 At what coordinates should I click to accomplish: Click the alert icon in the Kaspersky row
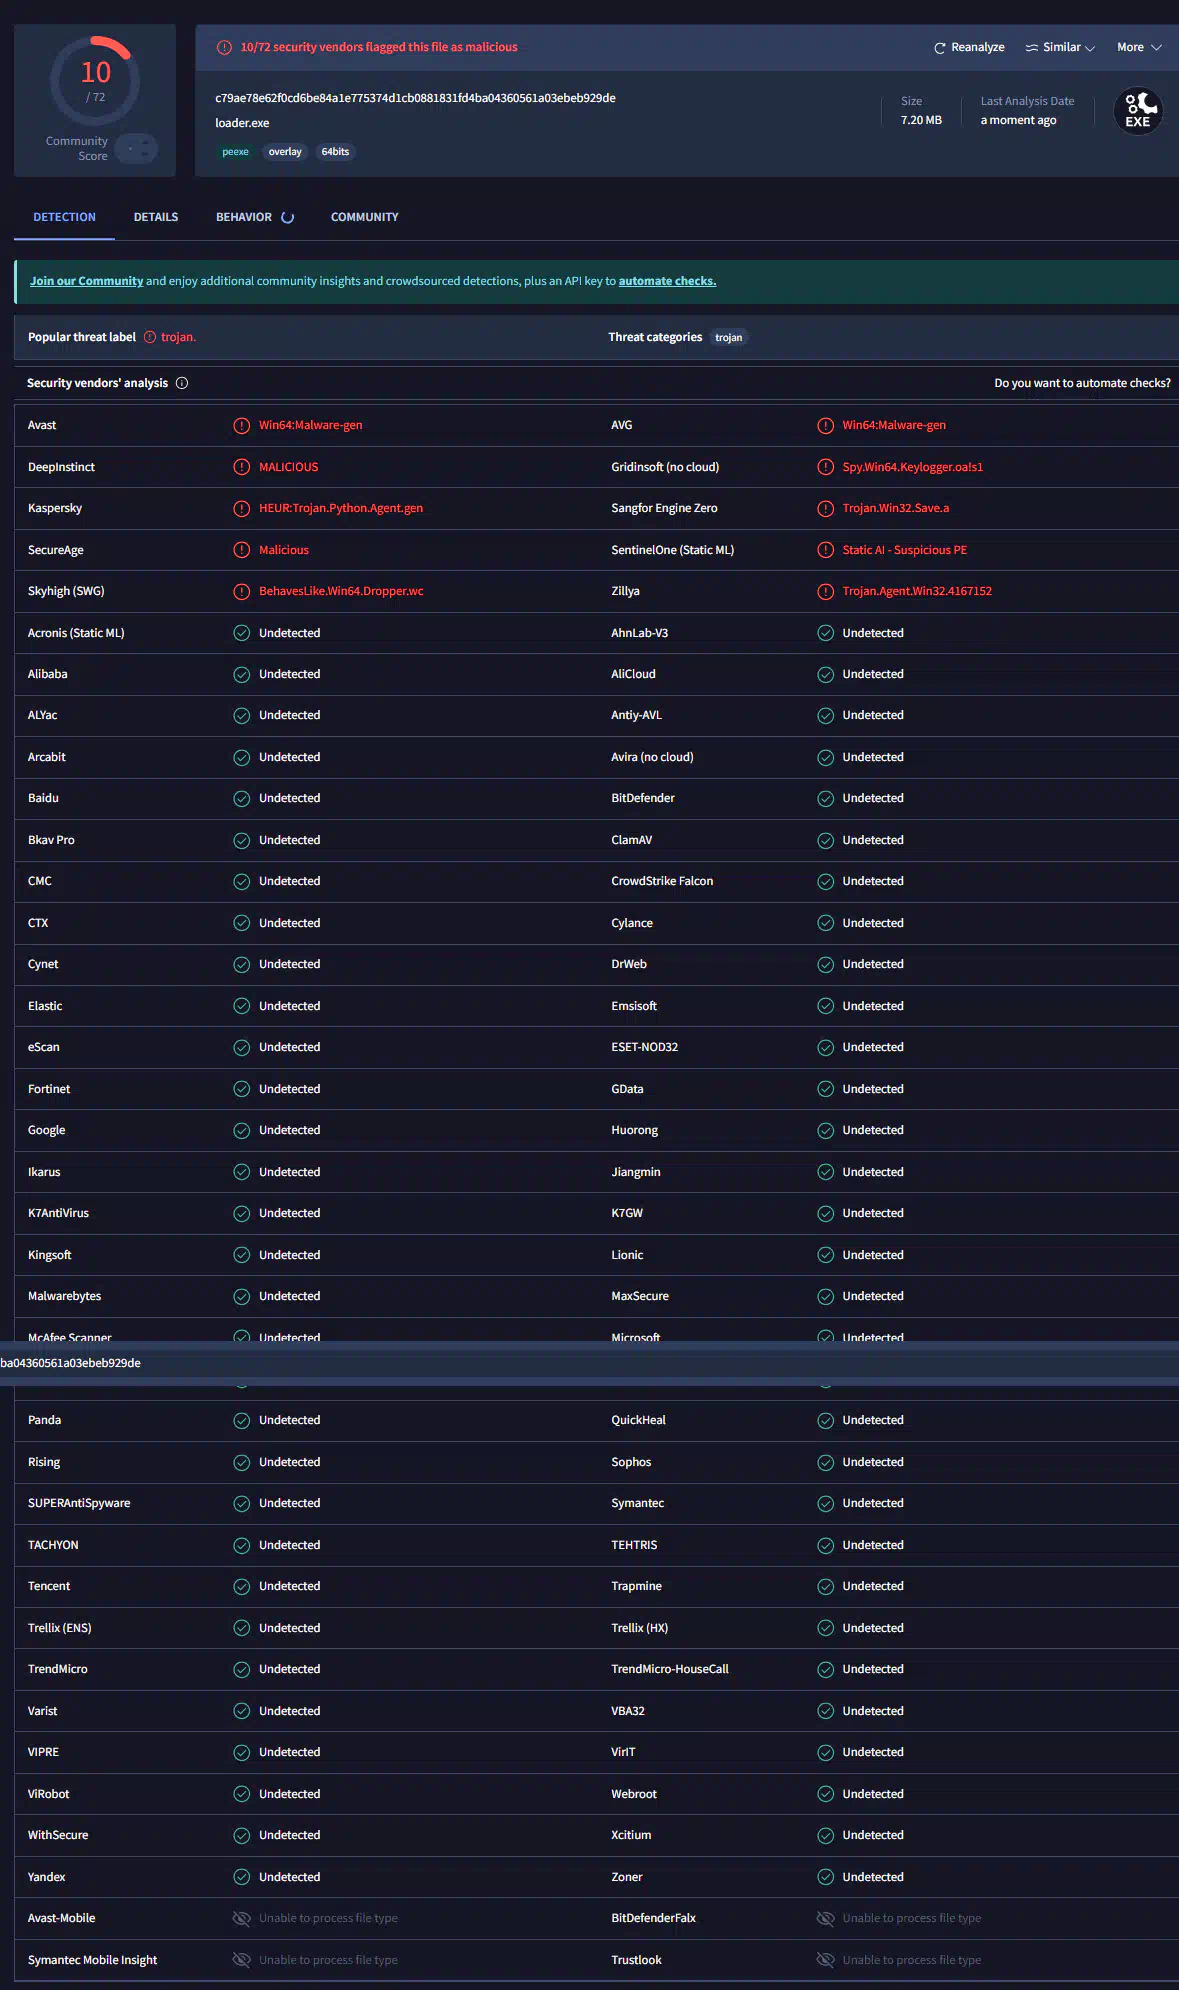coord(241,508)
